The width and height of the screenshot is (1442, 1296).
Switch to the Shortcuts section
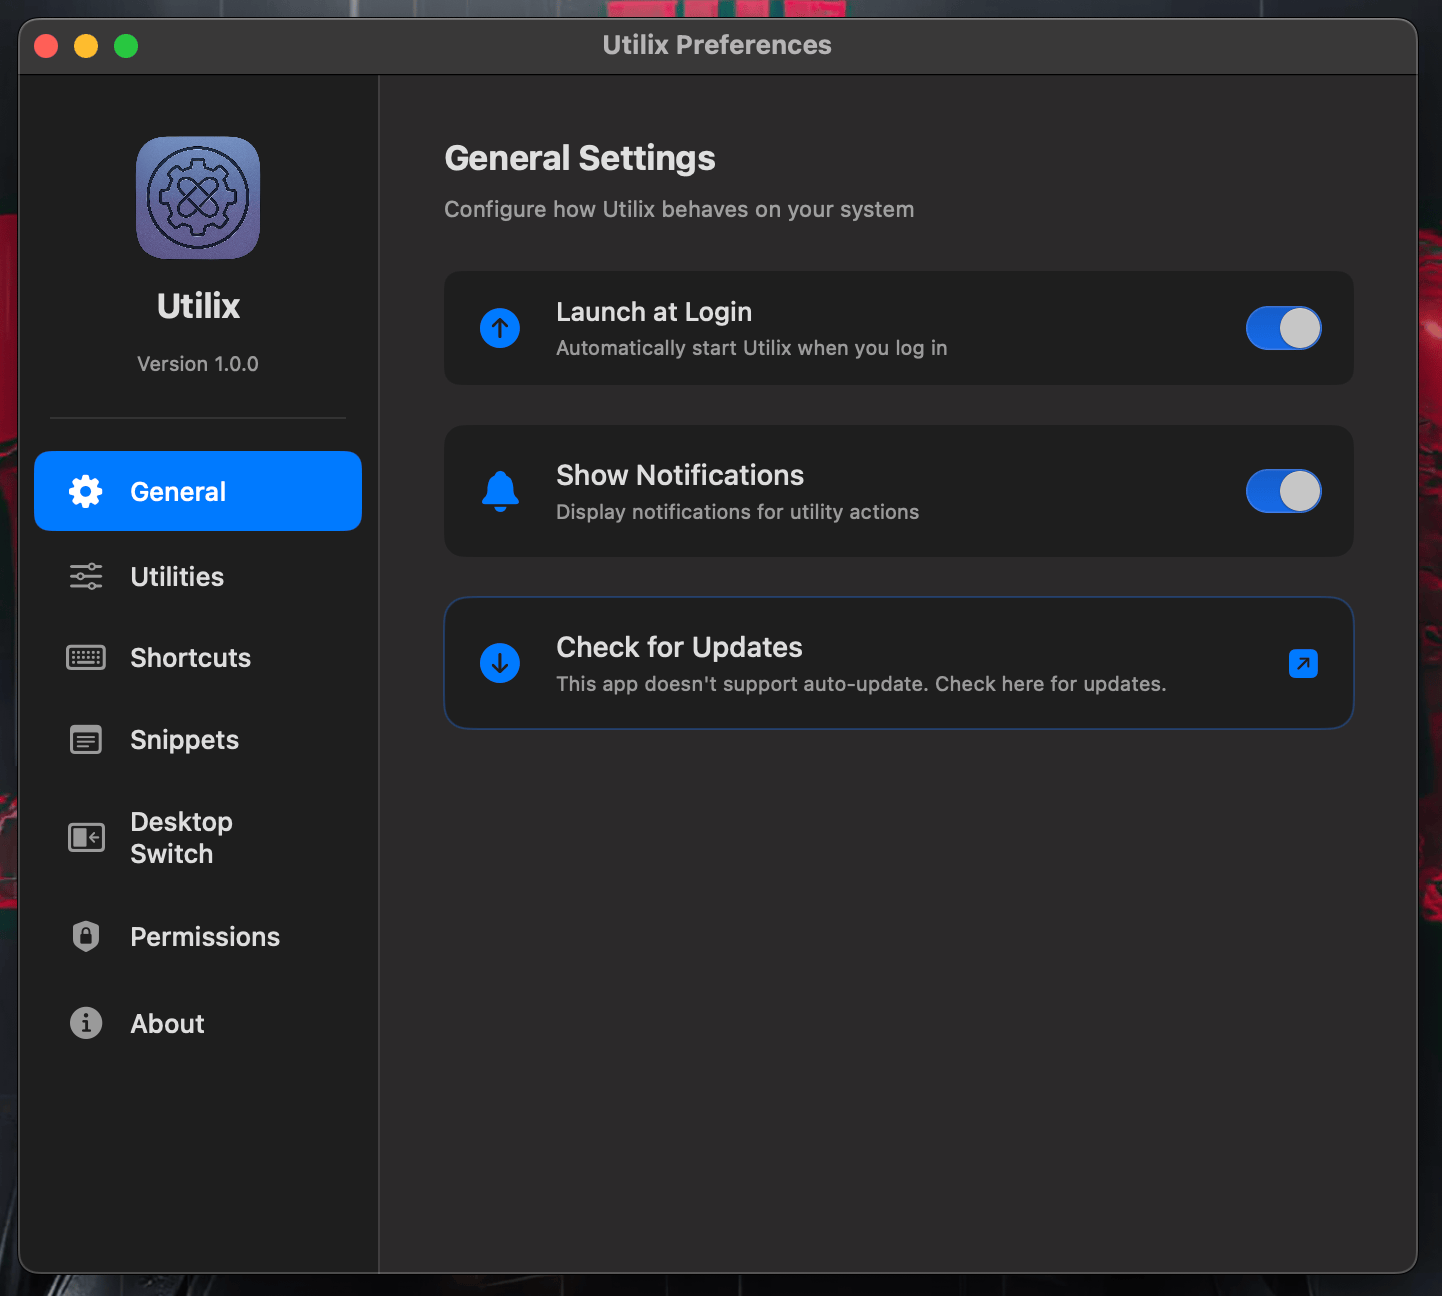pos(190,658)
